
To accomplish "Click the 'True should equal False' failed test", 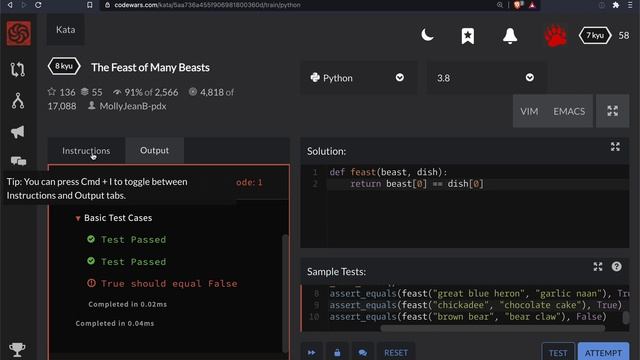I will [162, 283].
